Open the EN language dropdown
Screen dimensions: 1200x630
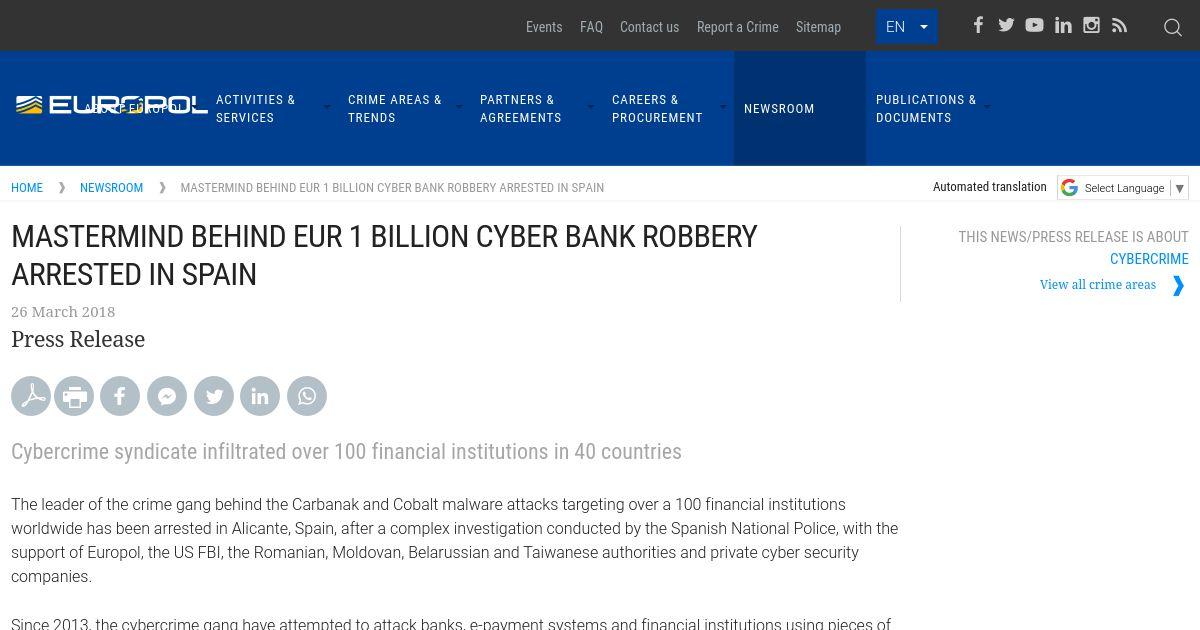pyautogui.click(x=906, y=27)
